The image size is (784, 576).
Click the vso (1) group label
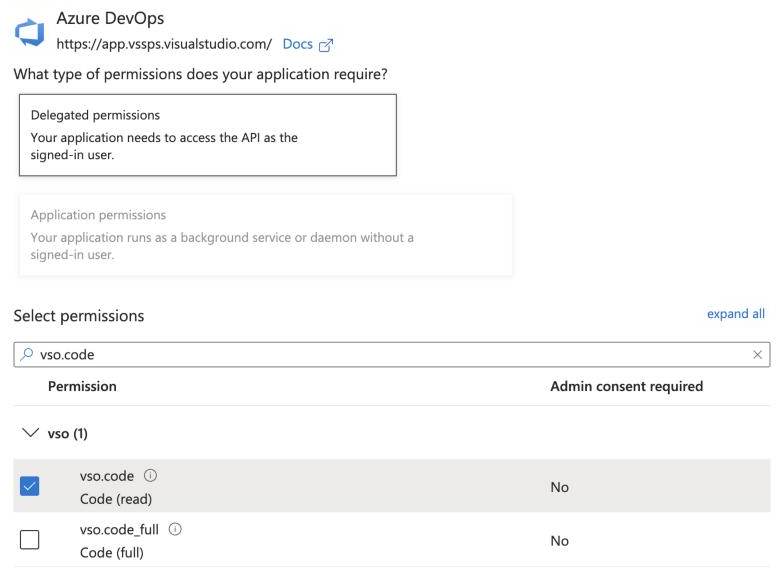tap(68, 434)
